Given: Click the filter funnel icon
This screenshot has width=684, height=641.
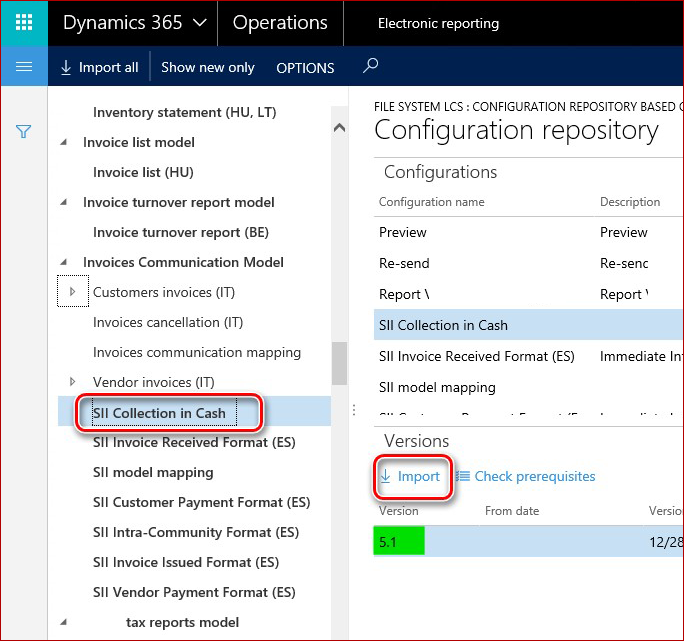Looking at the screenshot, I should [x=24, y=131].
